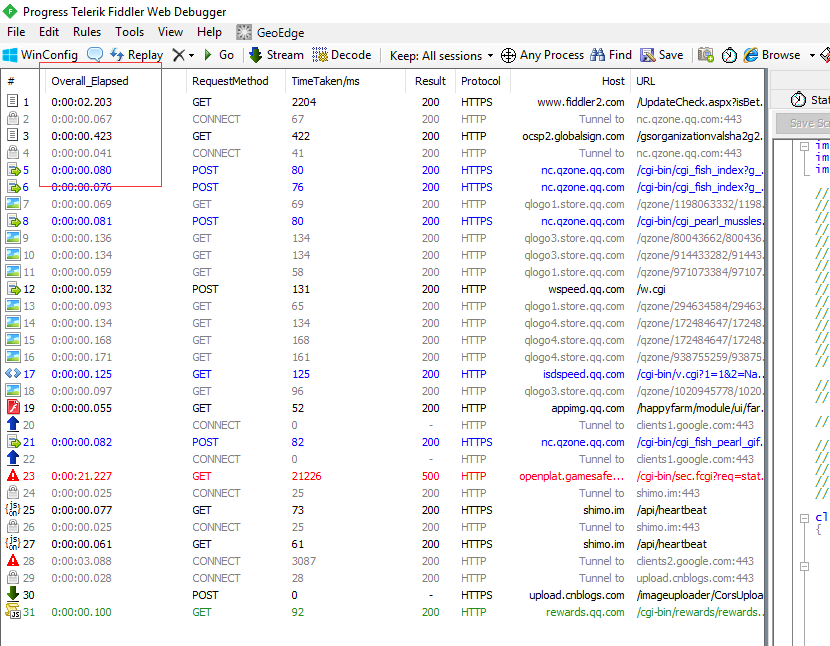Click rewards.qq.com host cell

click(585, 612)
